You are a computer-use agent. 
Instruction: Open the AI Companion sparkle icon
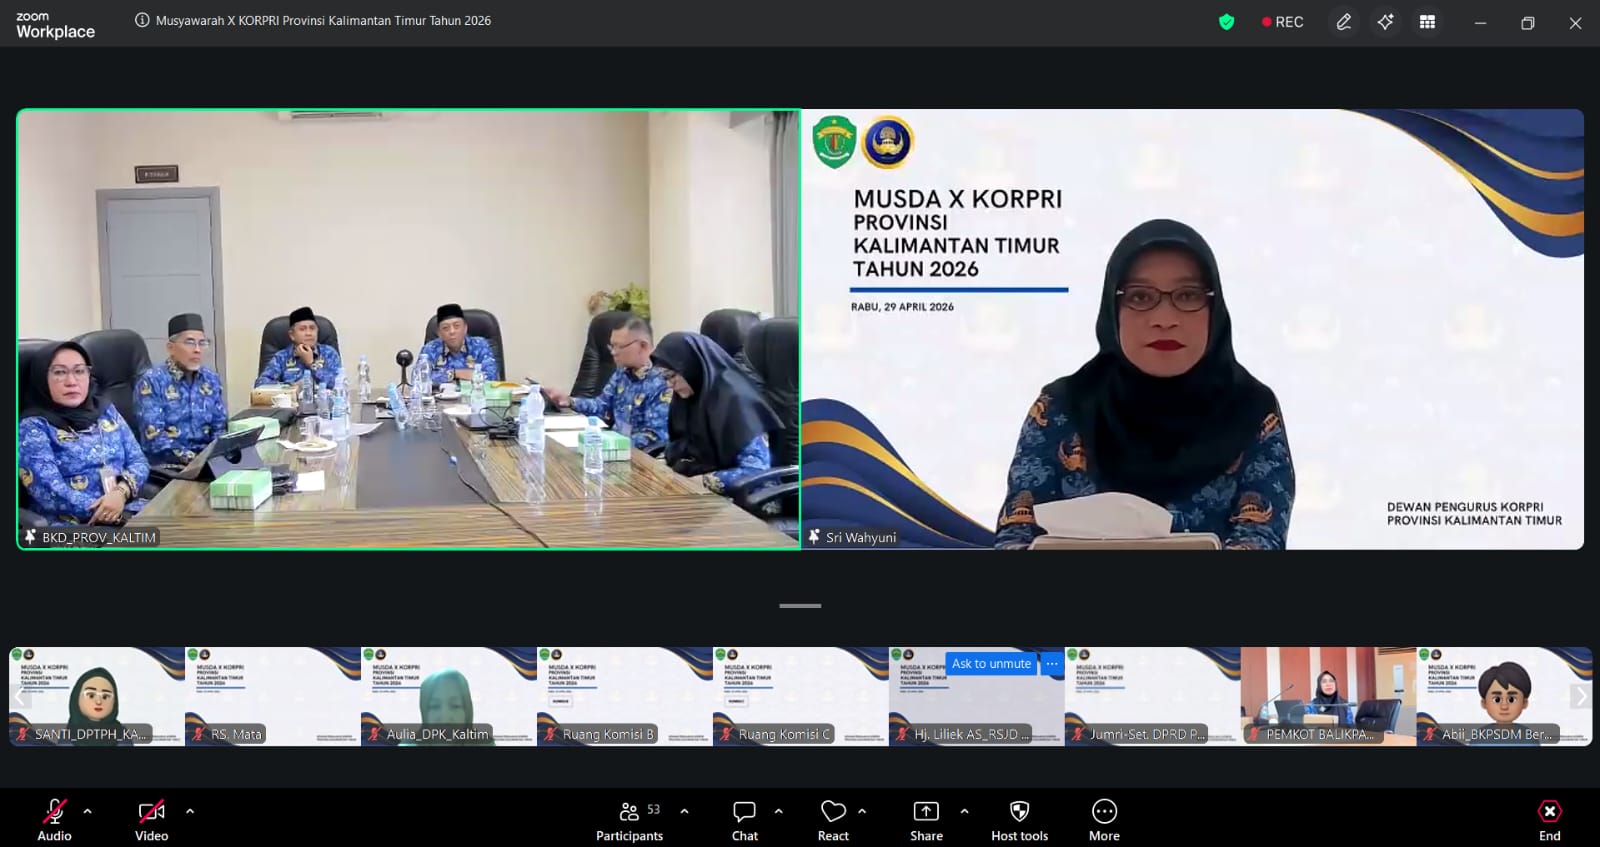pos(1385,22)
